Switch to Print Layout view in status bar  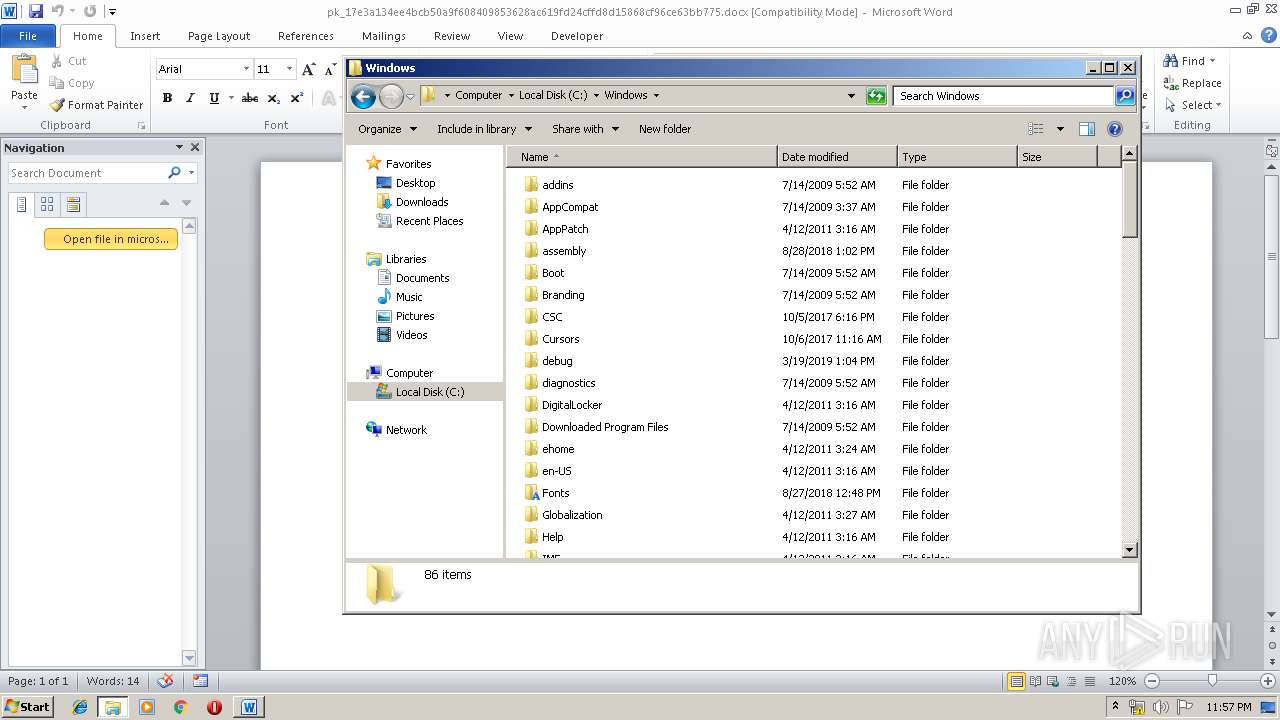1017,681
